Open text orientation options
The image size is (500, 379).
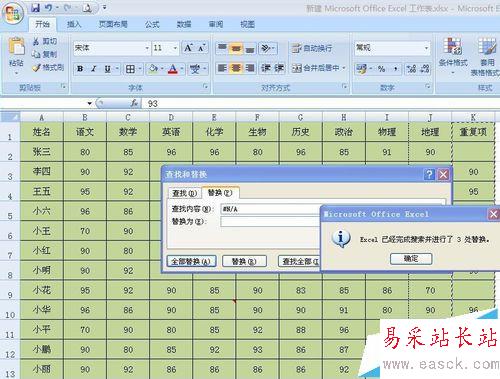pyautogui.click(x=267, y=49)
